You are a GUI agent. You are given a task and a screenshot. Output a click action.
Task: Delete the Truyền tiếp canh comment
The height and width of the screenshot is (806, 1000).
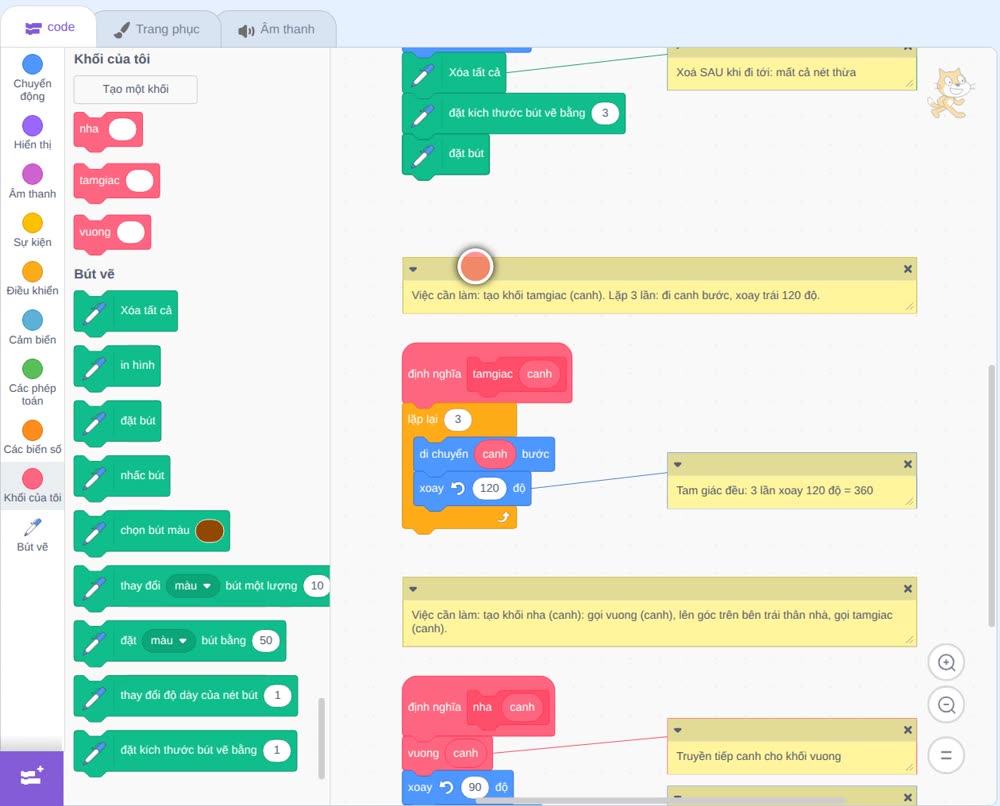pos(908,730)
